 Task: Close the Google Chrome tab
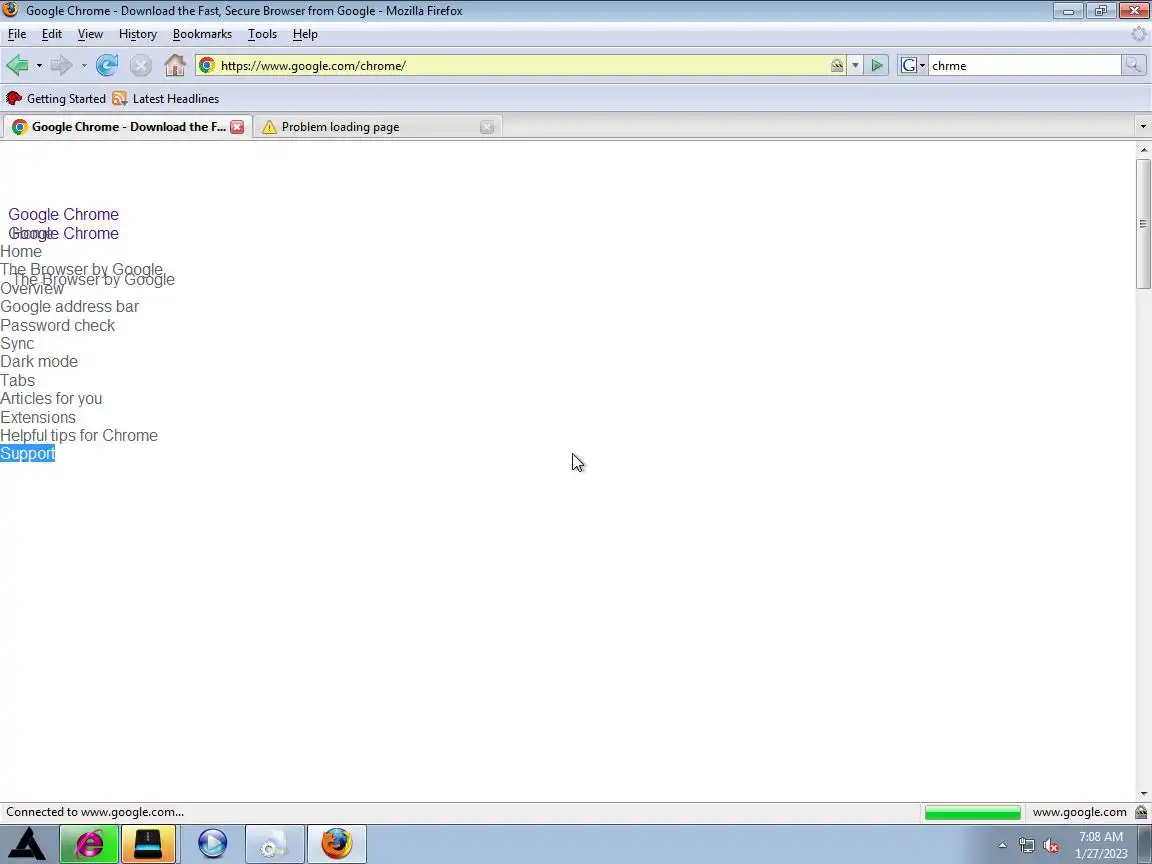coord(237,126)
